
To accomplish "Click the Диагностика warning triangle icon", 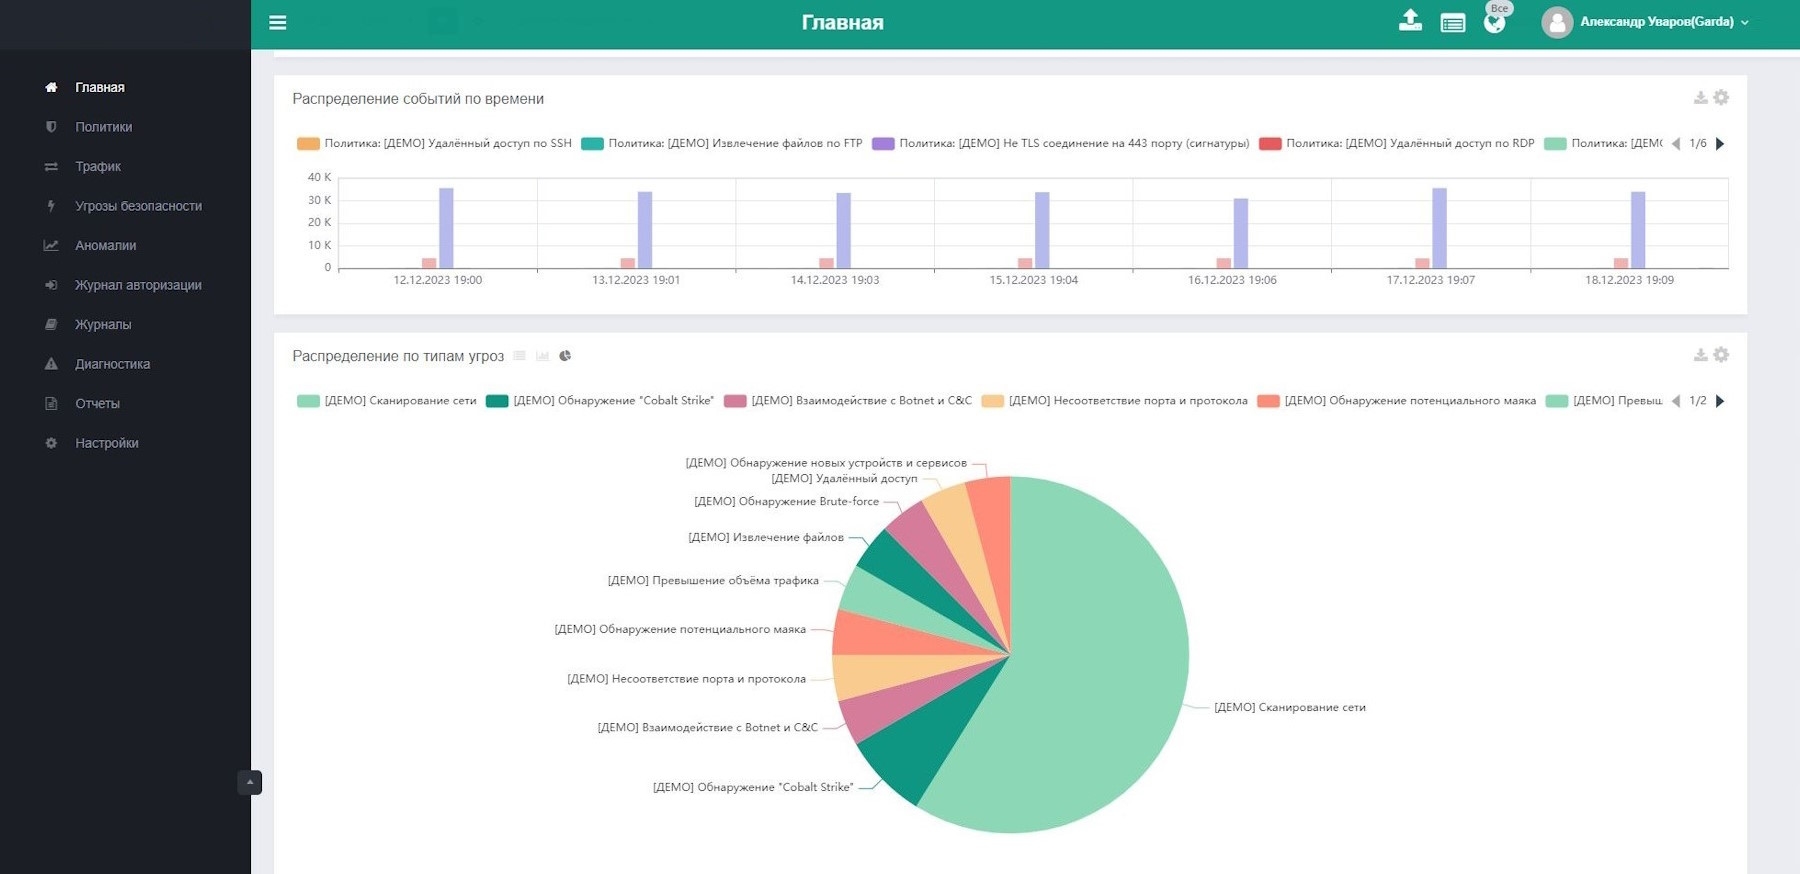I will [51, 364].
